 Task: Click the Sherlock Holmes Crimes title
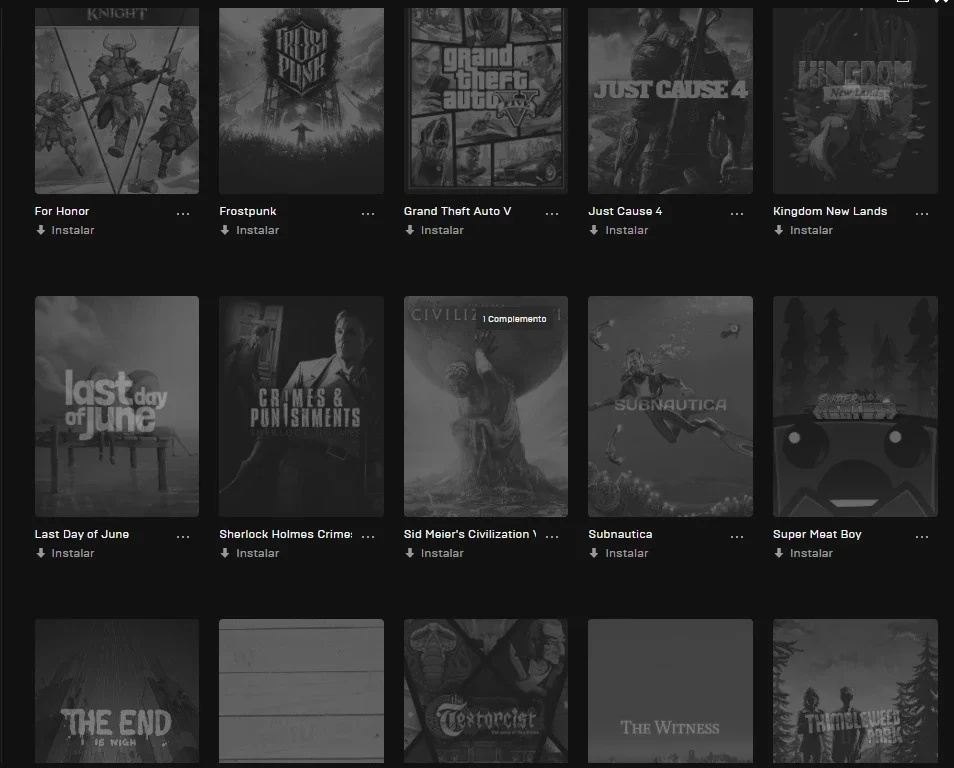(x=285, y=534)
